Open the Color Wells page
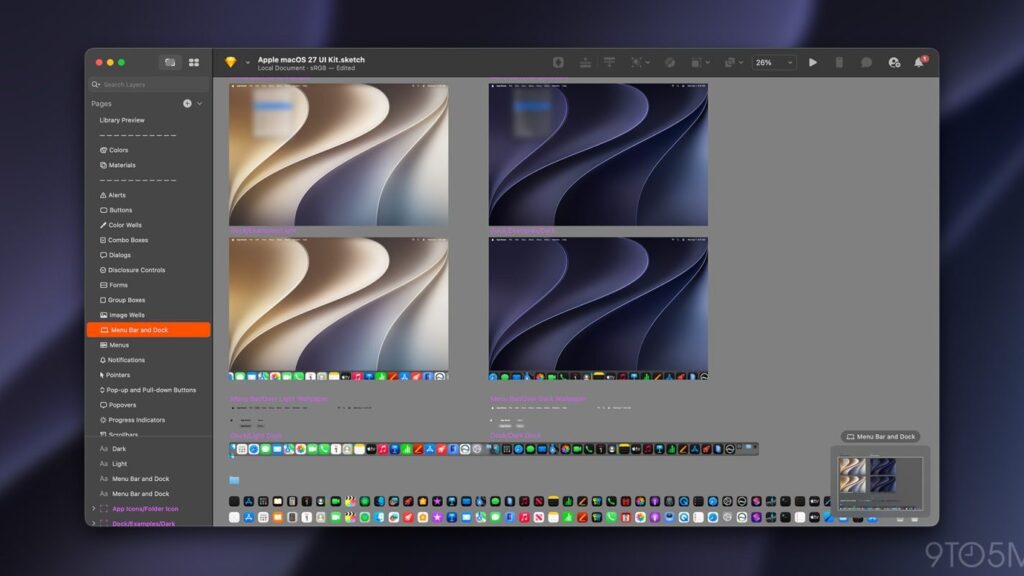 [x=121, y=225]
